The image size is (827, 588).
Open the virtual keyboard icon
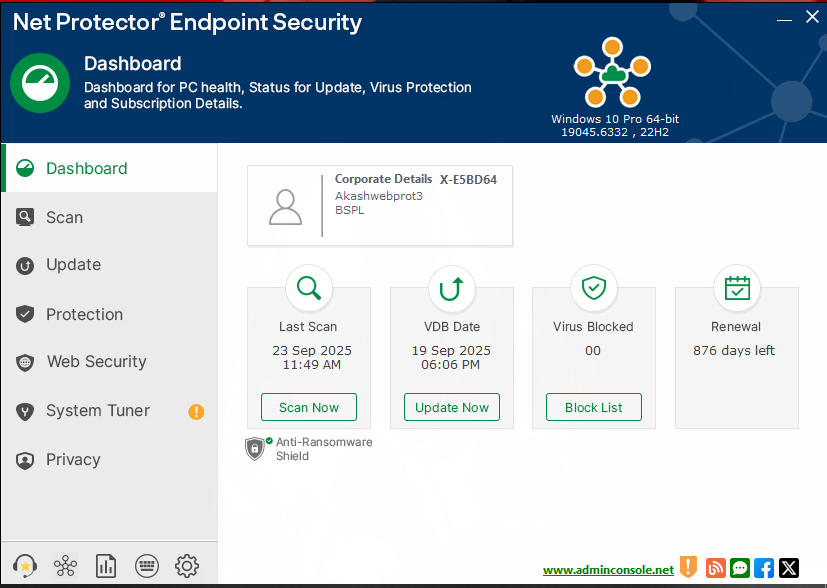[x=146, y=567]
